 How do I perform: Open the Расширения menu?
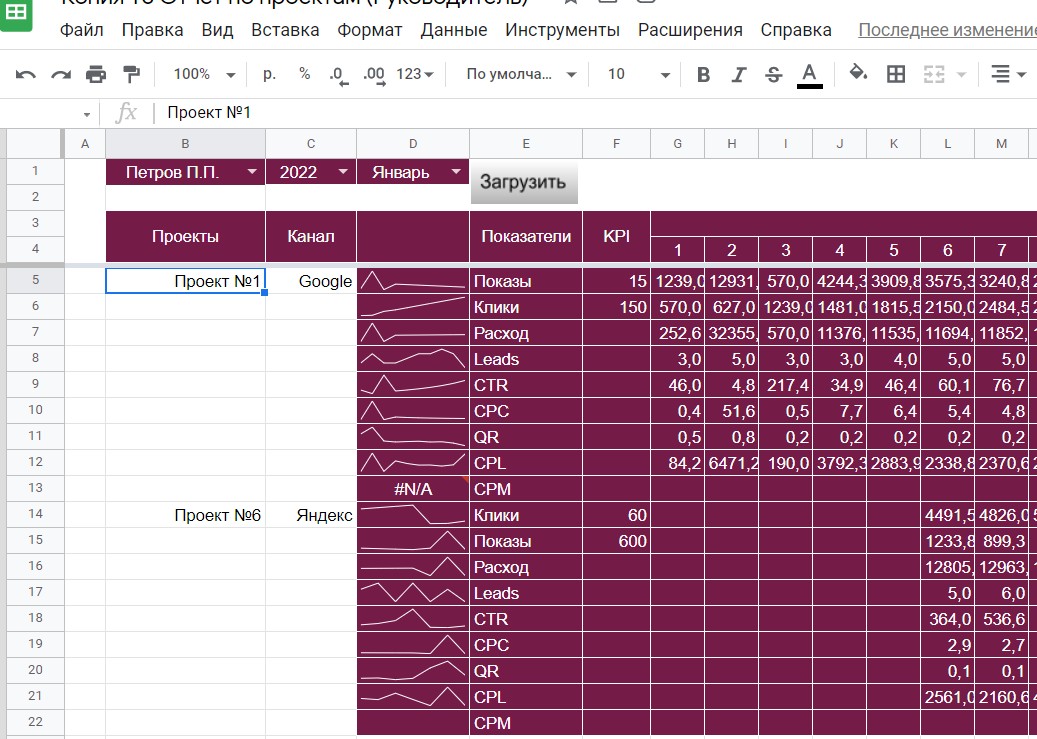[x=690, y=30]
